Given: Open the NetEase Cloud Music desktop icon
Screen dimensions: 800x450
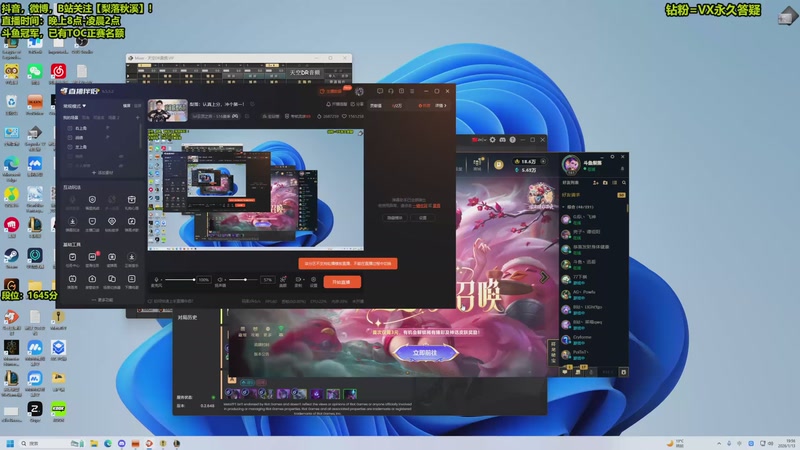Looking at the screenshot, I should point(58,71).
